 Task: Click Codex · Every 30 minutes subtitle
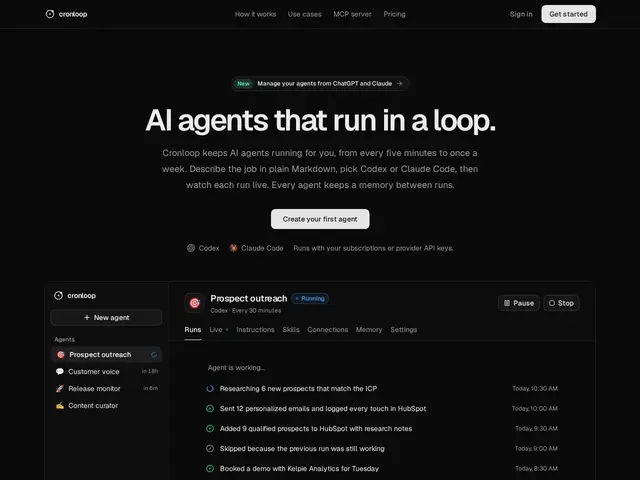click(246, 311)
